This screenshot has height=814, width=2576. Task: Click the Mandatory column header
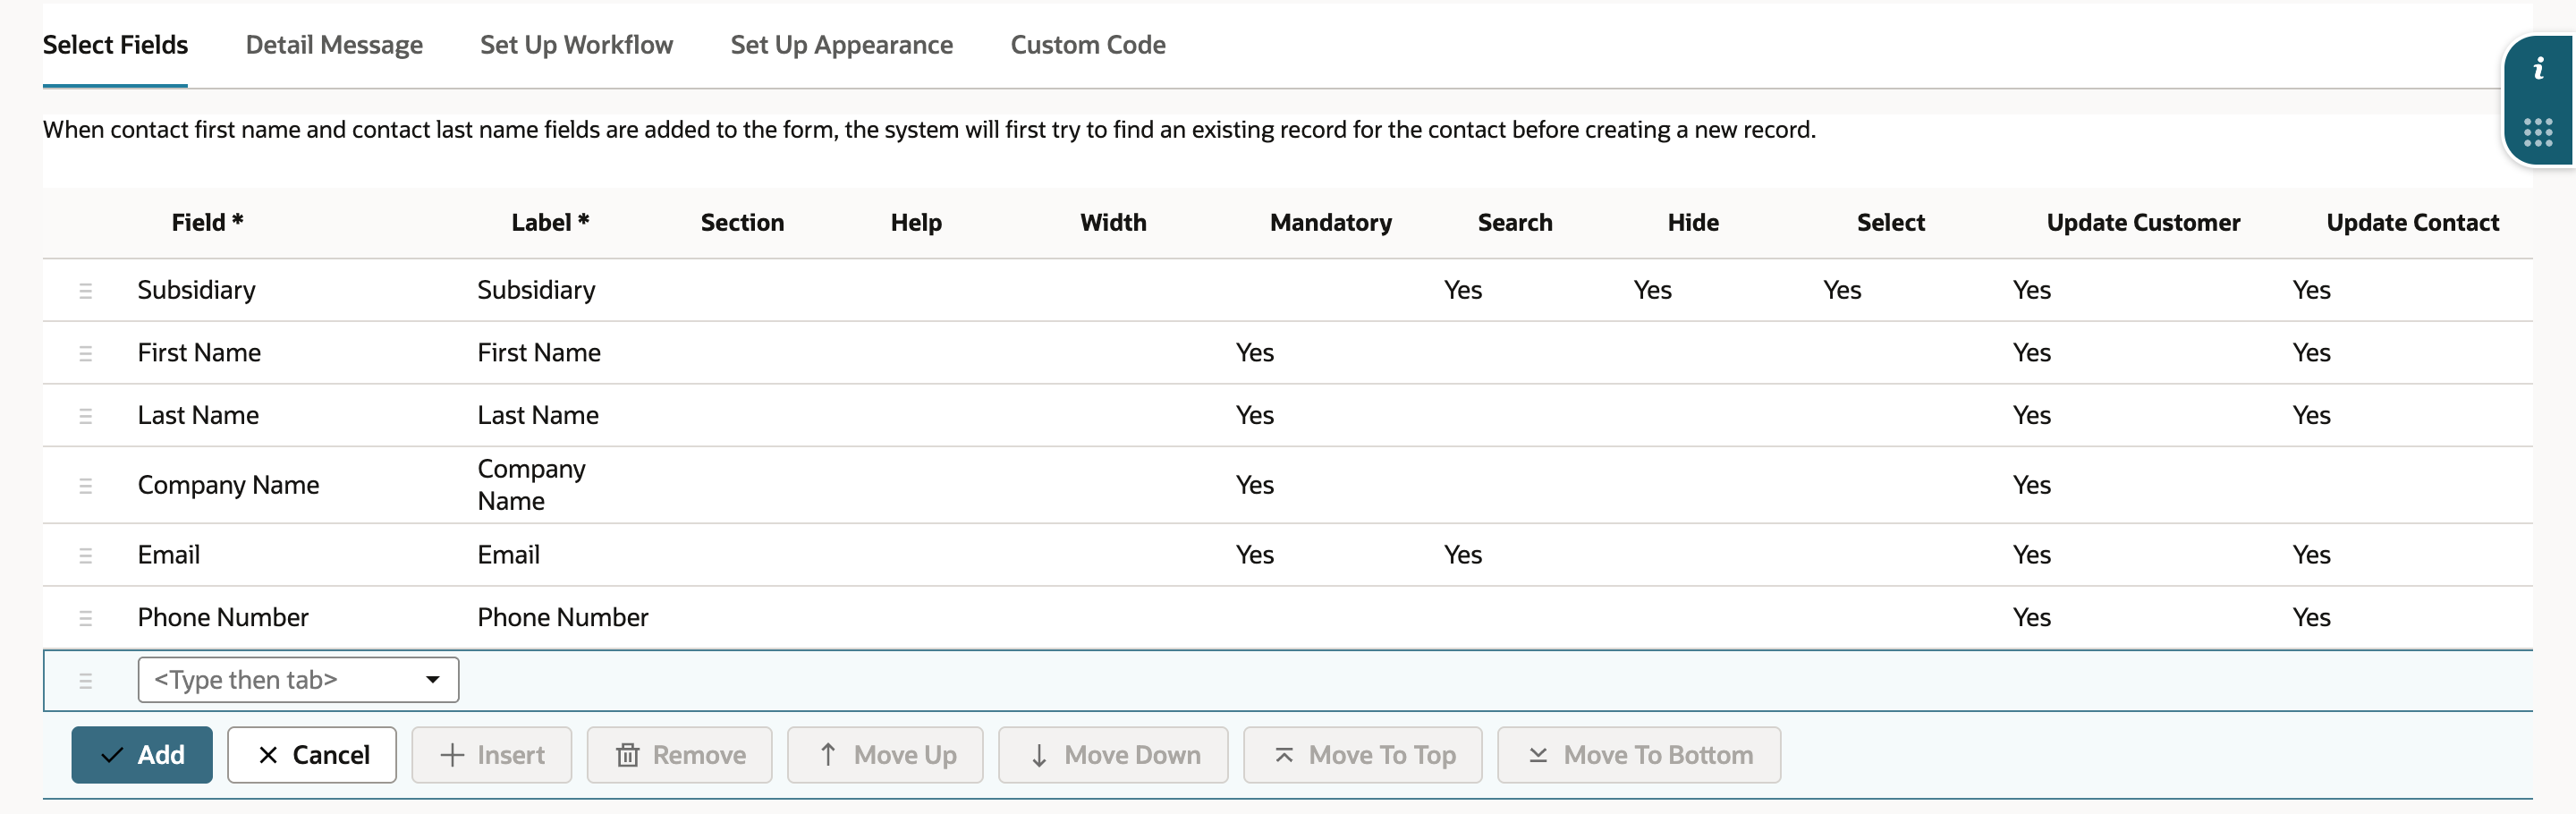click(x=1330, y=223)
